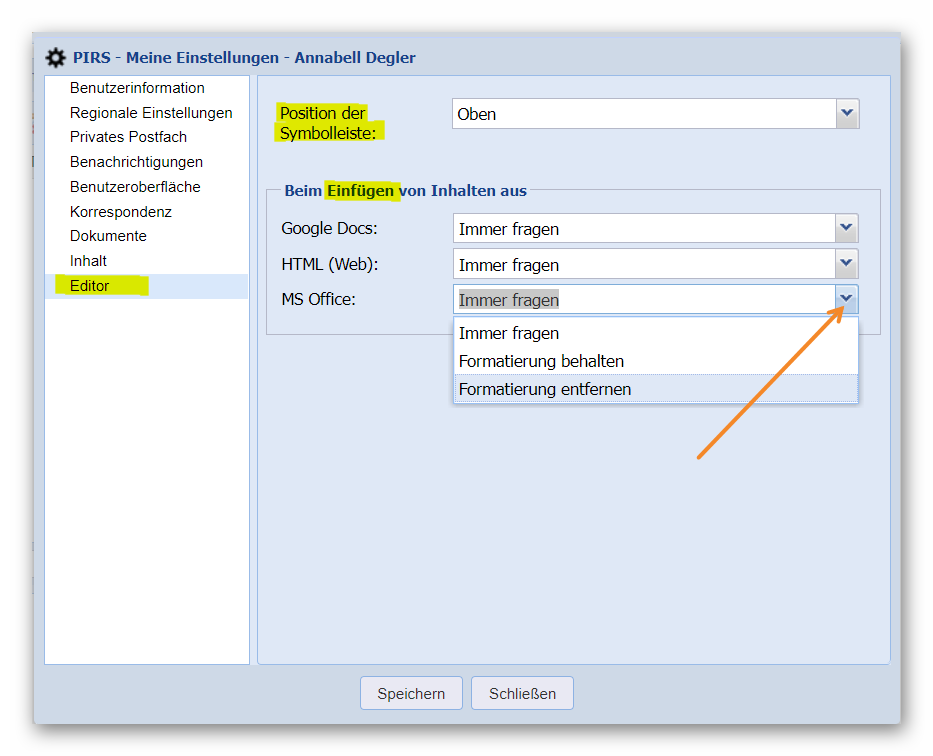The image size is (933, 756).
Task: Click the Speichern button
Action: tap(411, 693)
